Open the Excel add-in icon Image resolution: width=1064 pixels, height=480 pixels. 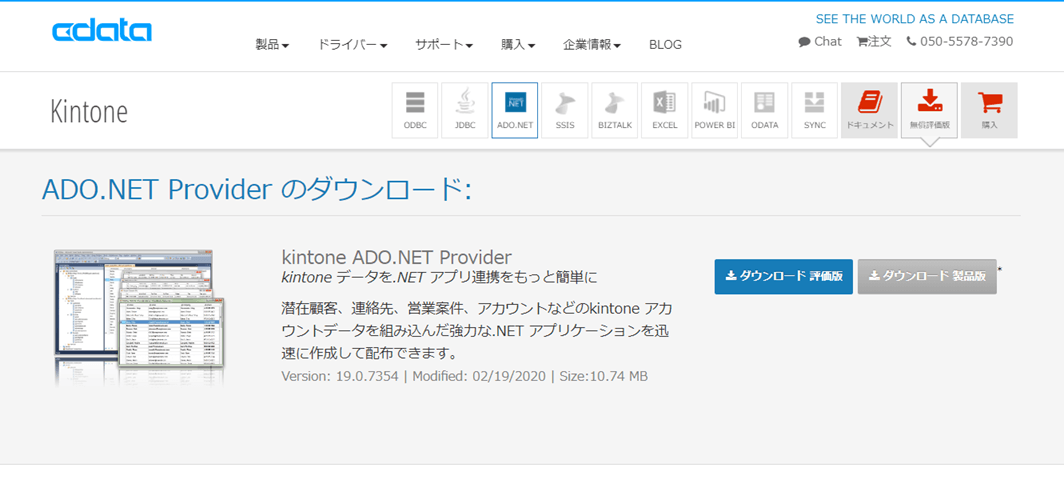click(665, 110)
